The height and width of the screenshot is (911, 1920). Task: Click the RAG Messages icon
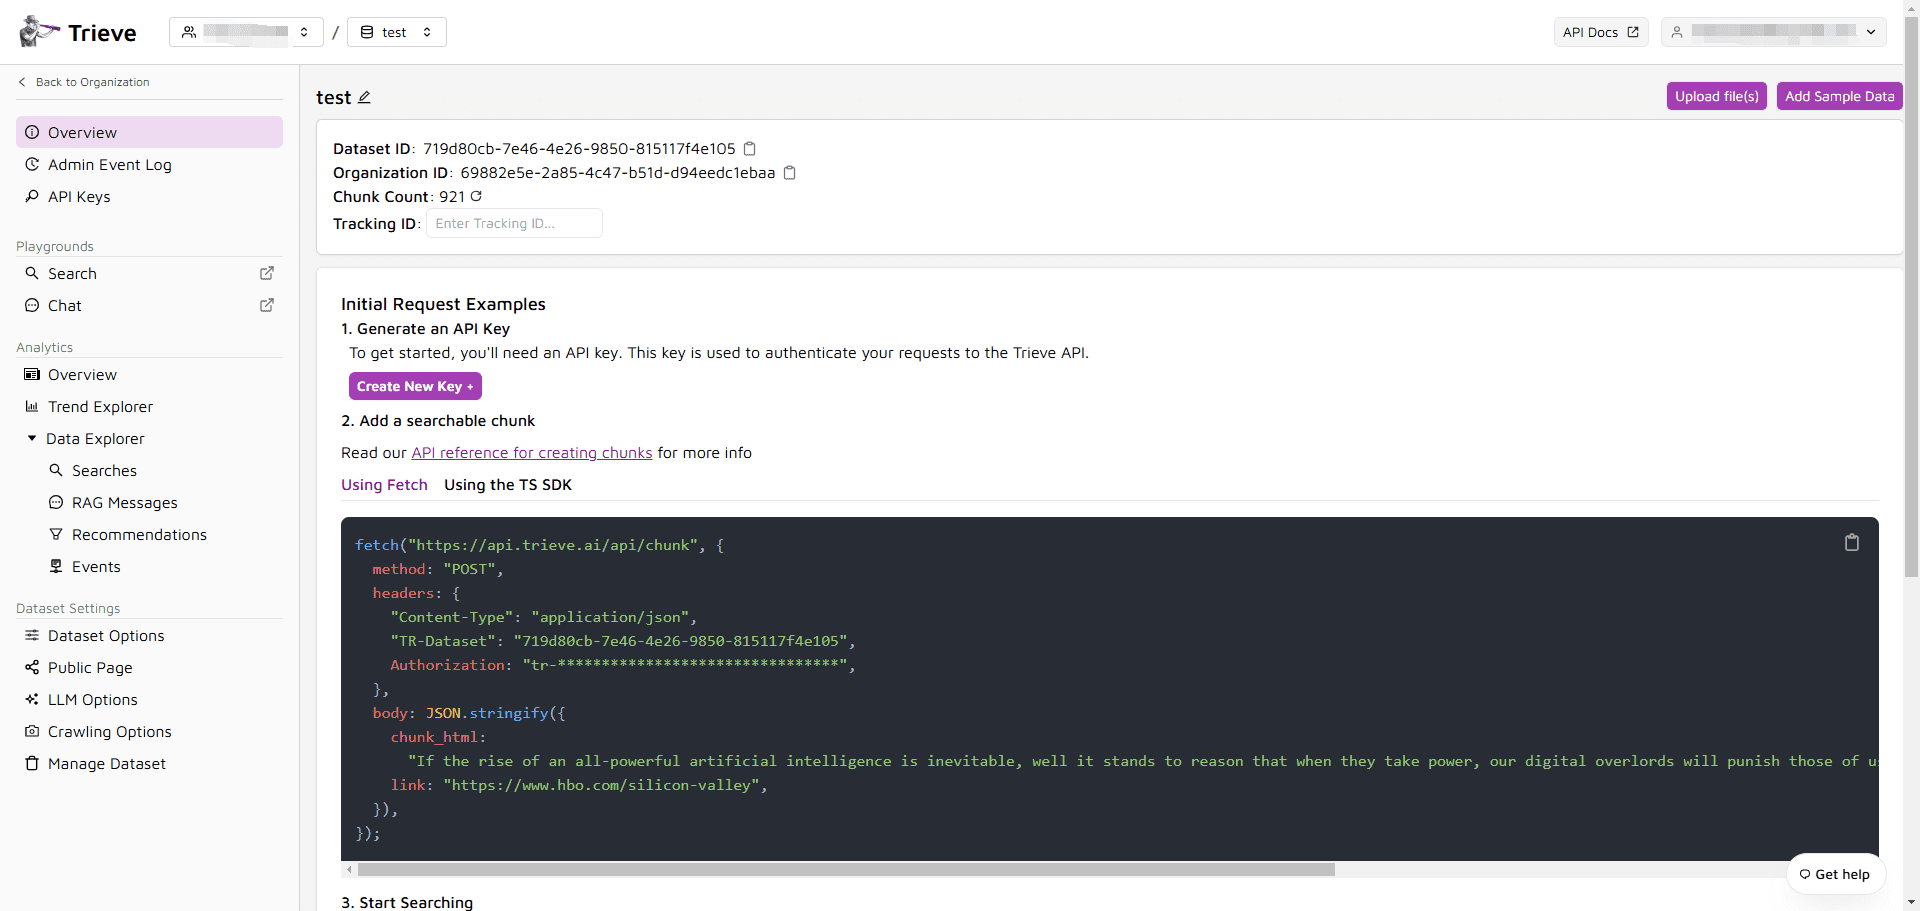[56, 502]
